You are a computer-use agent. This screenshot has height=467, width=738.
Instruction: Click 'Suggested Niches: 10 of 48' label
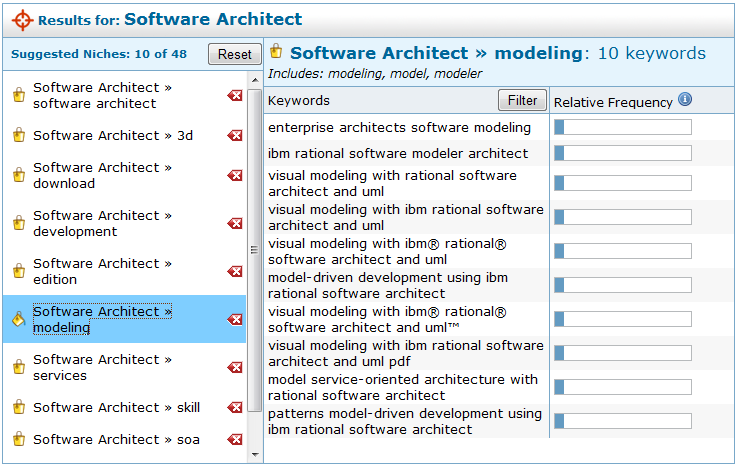coord(99,54)
